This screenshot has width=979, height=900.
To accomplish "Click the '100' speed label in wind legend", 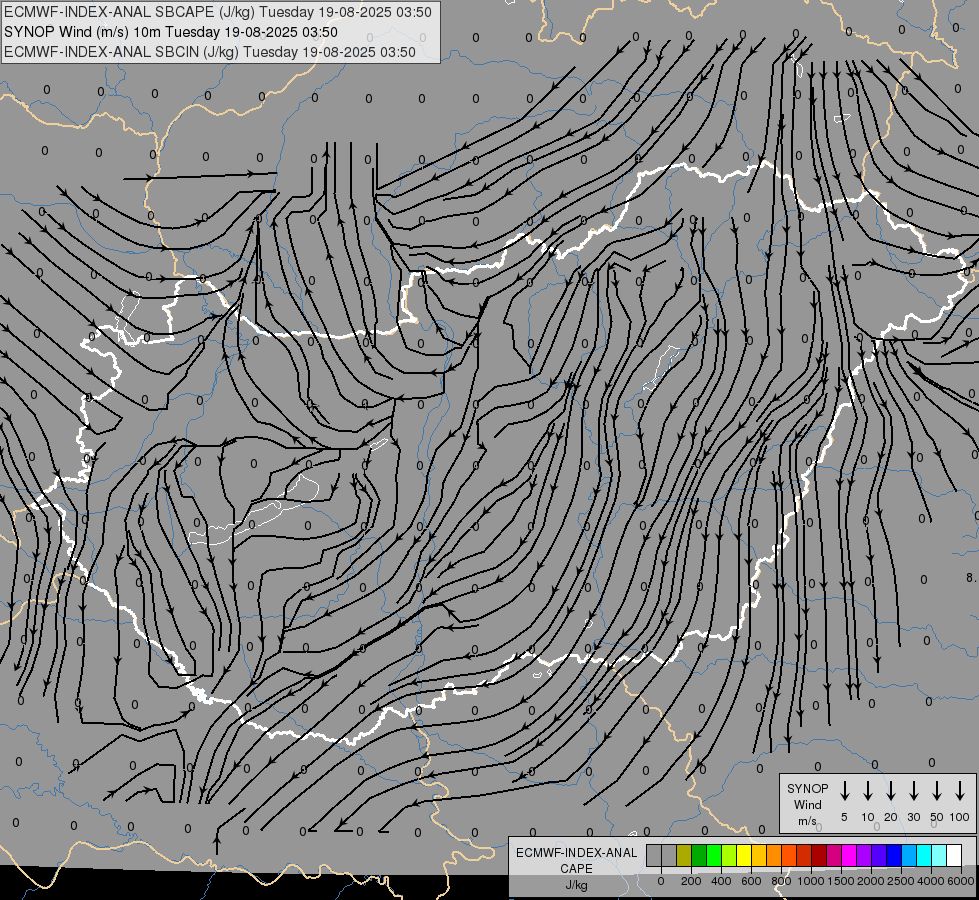I will point(960,817).
